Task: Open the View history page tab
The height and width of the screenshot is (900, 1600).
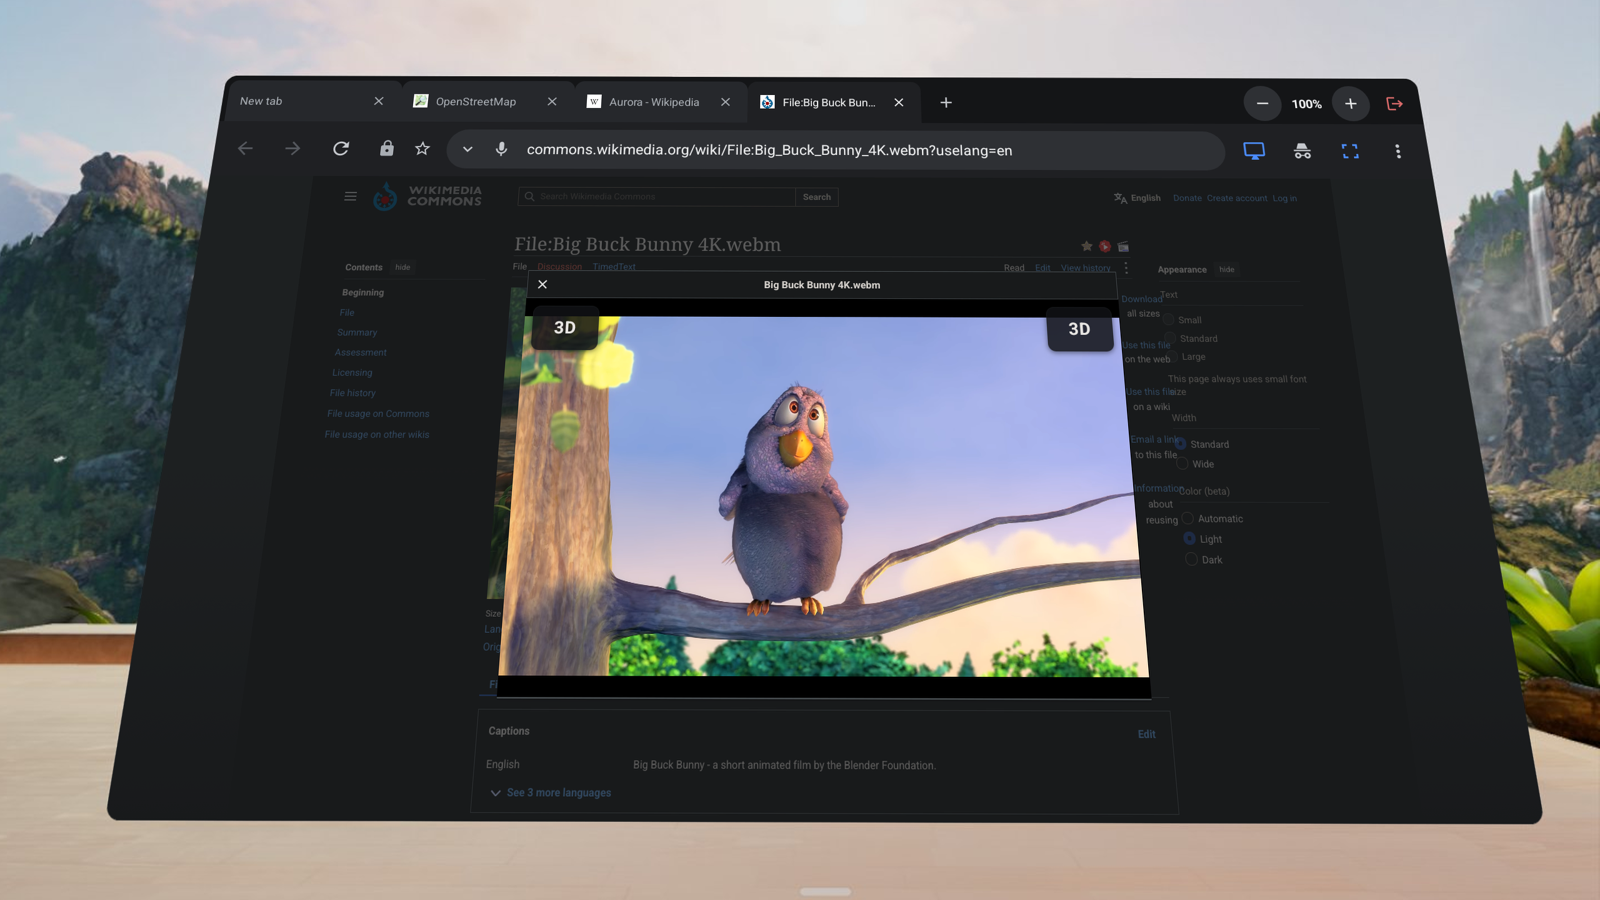Action: (1085, 268)
